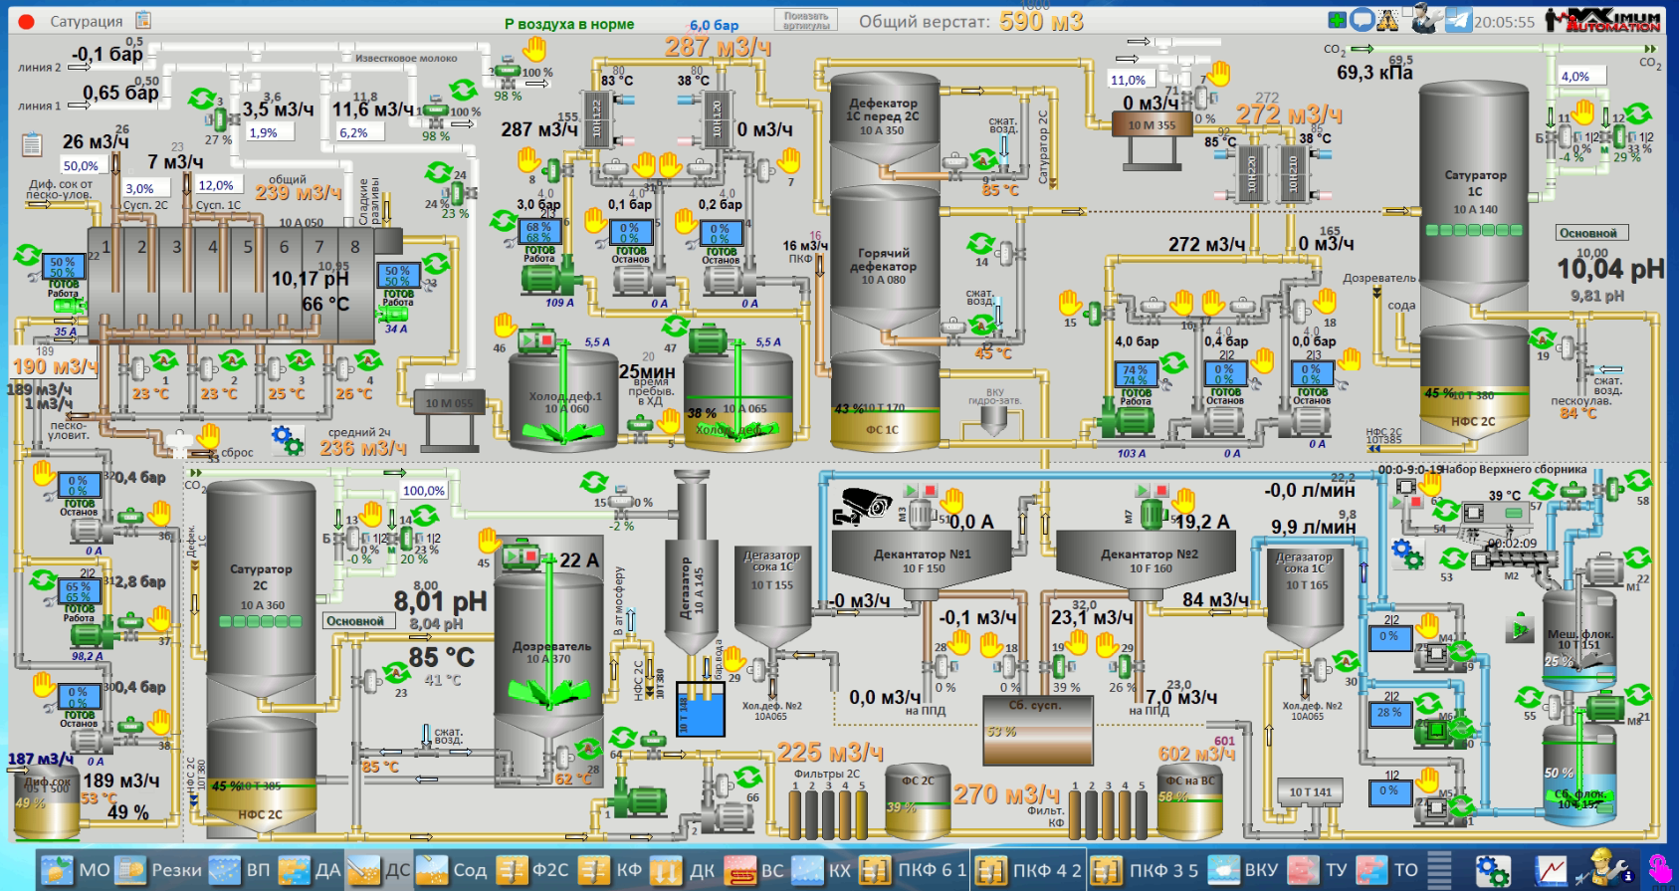1679x891 pixels.
Task: Click the red circle indicator in title bar
Action: [27, 21]
